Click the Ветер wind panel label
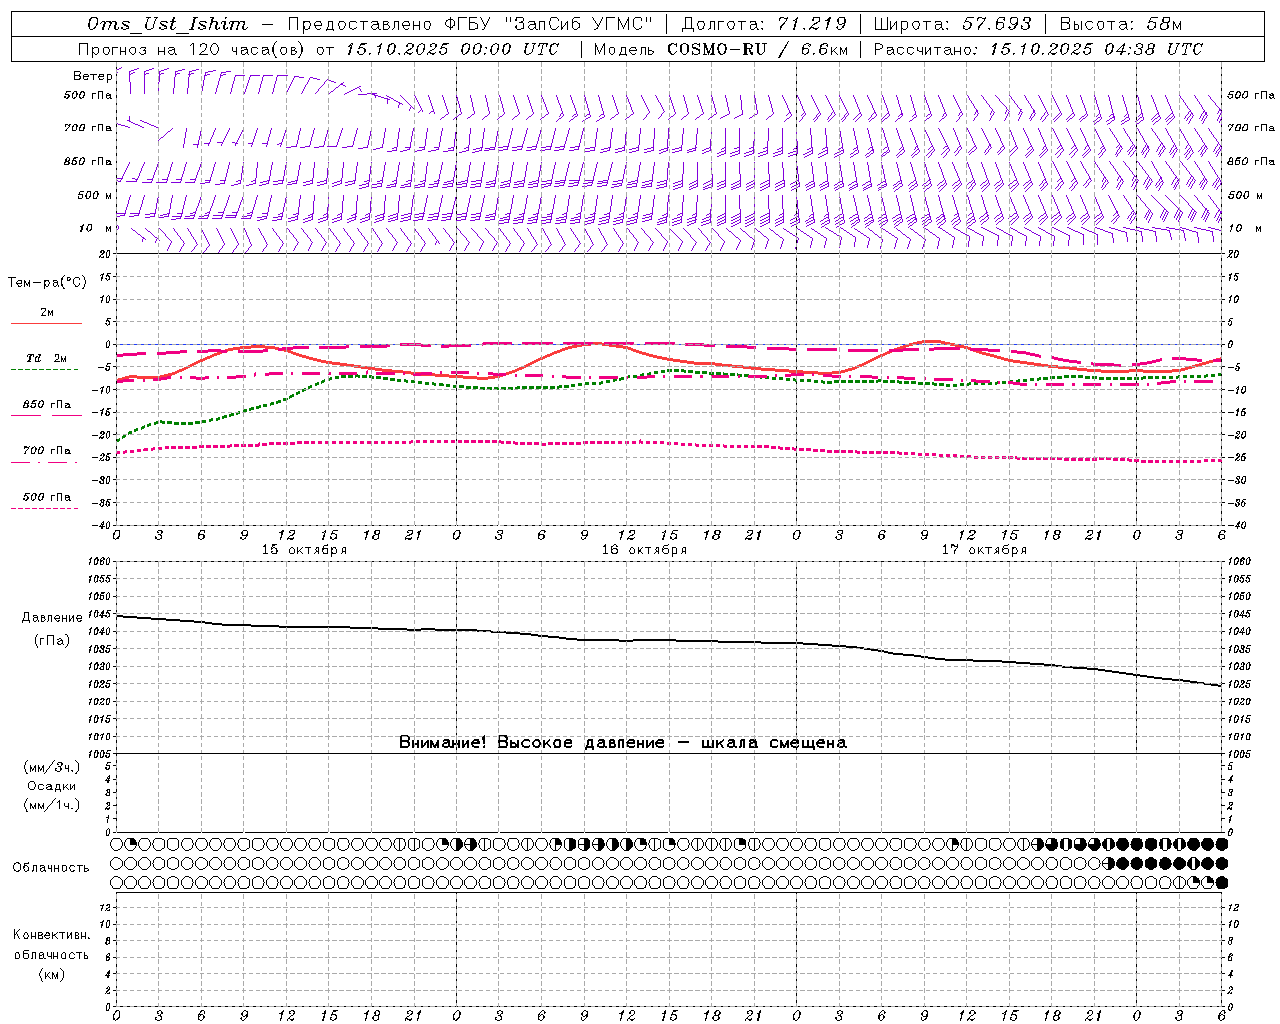1280x1024 pixels. [x=92, y=76]
